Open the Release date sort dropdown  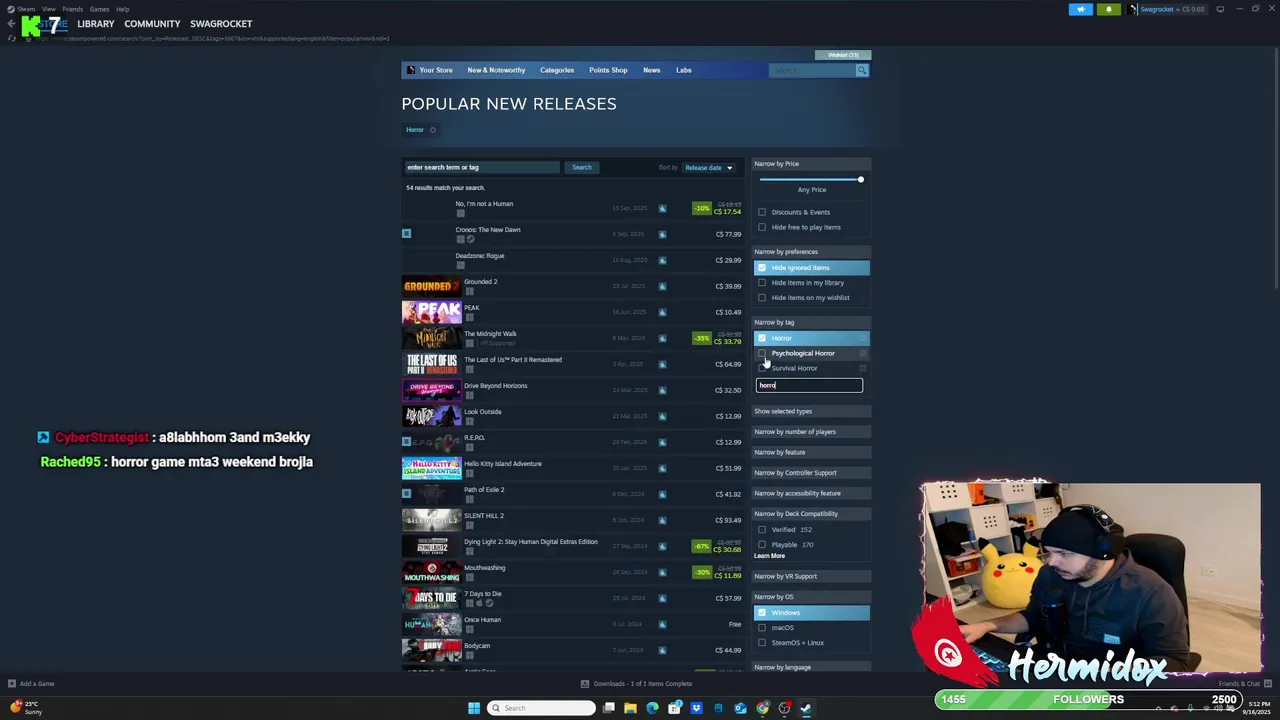(x=708, y=168)
